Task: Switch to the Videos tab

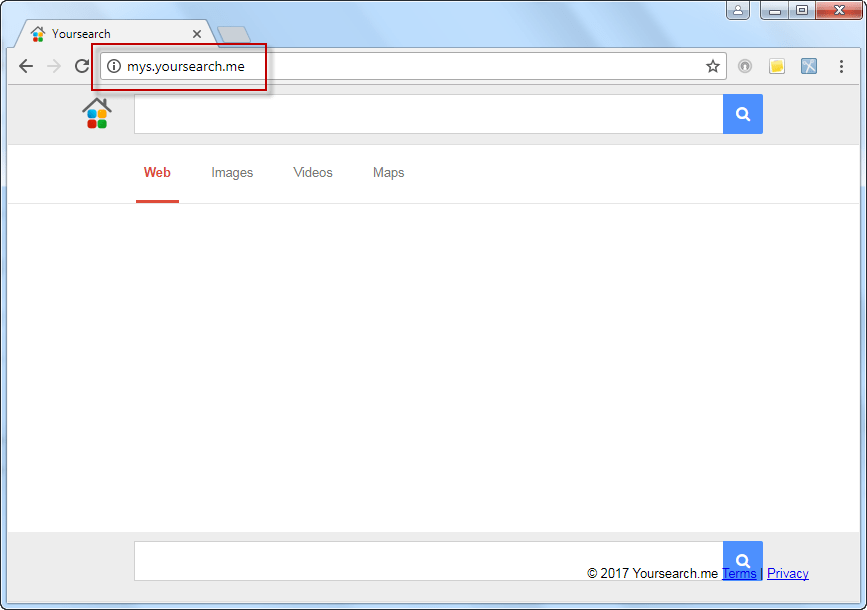Action: [x=313, y=173]
